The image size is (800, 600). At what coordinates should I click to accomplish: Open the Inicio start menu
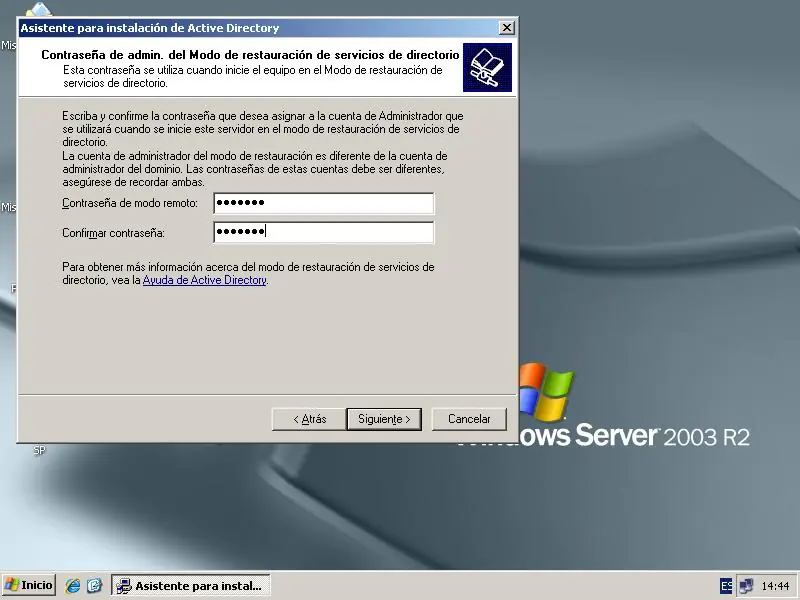[29, 585]
